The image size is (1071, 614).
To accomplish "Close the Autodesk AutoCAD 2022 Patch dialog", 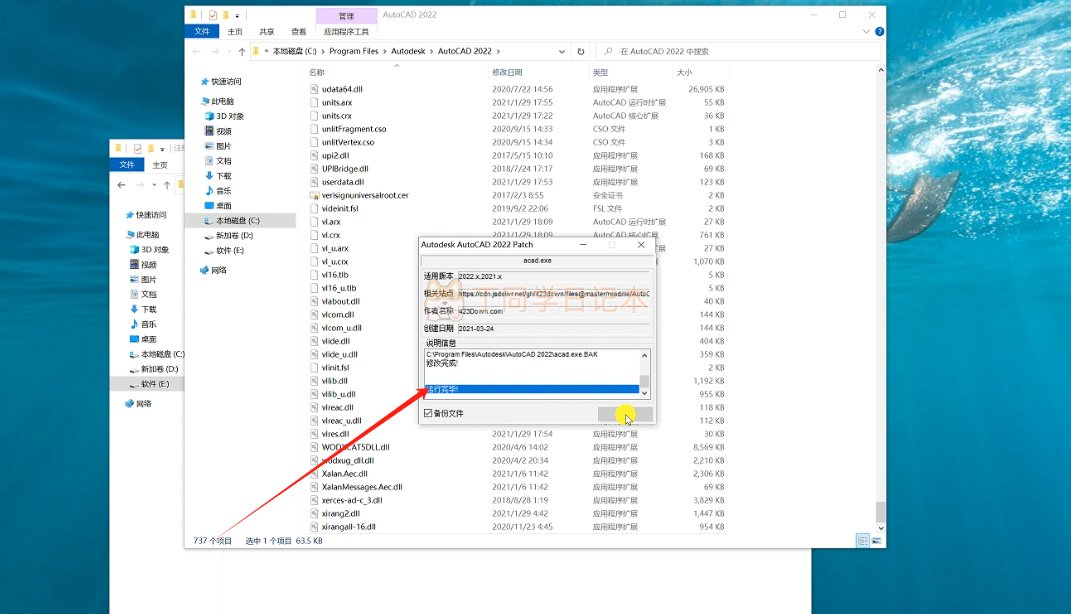I will point(640,244).
